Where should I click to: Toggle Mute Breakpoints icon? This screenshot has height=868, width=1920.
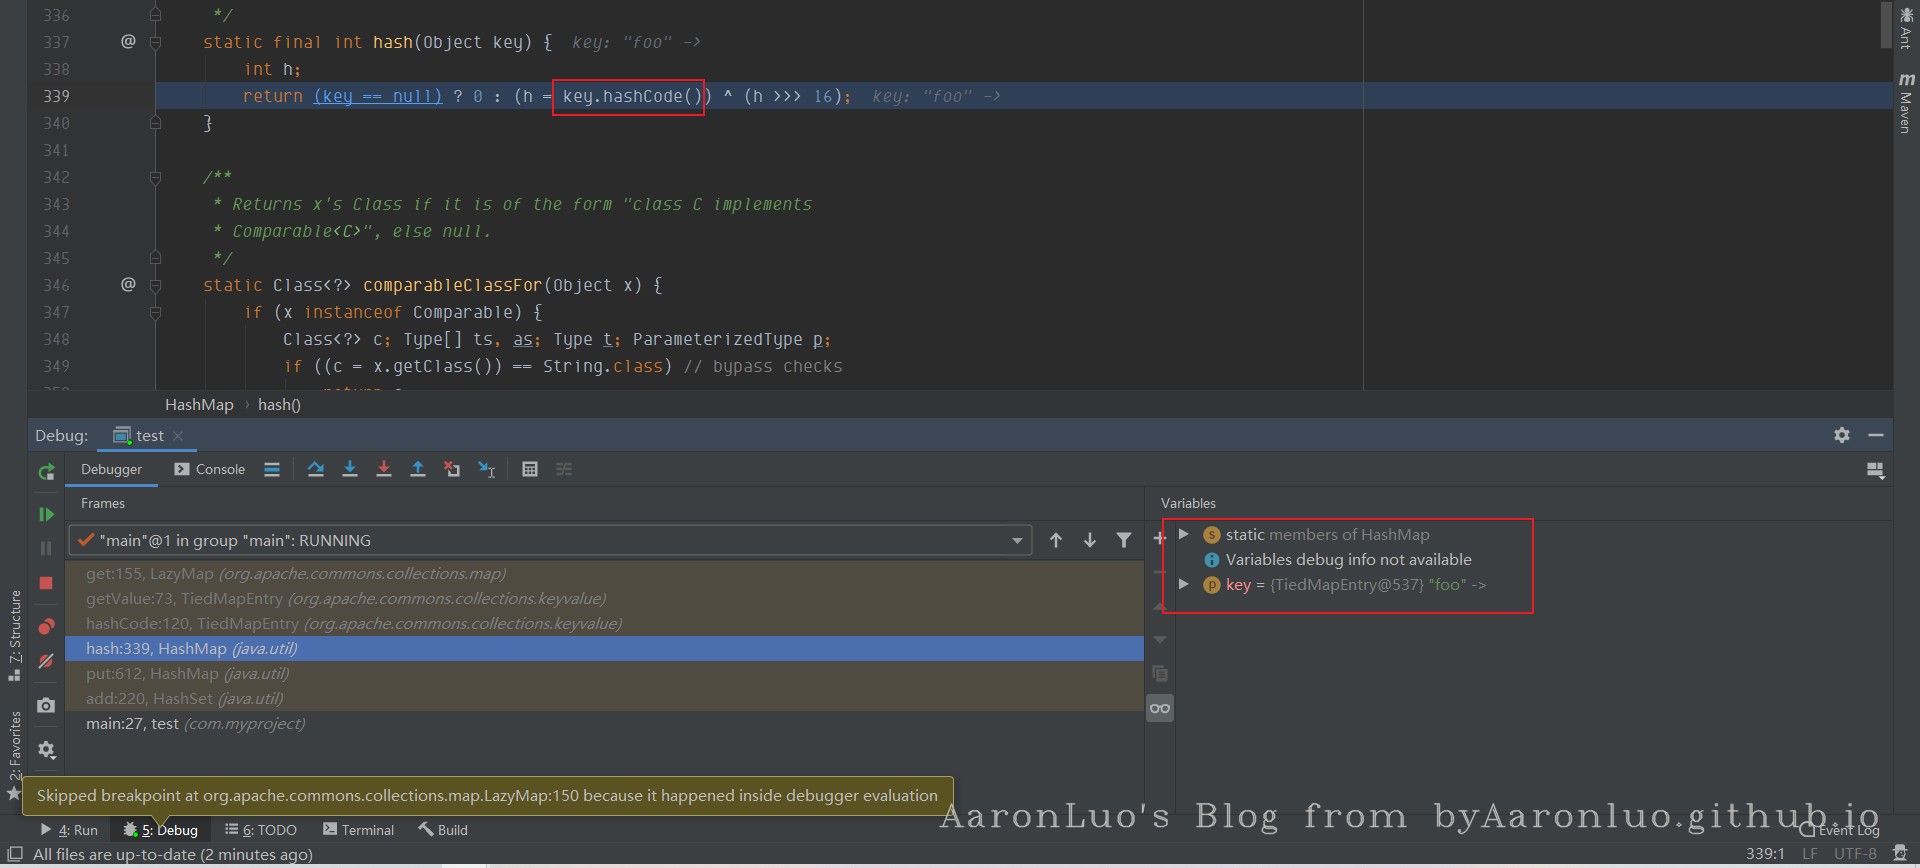(x=46, y=661)
